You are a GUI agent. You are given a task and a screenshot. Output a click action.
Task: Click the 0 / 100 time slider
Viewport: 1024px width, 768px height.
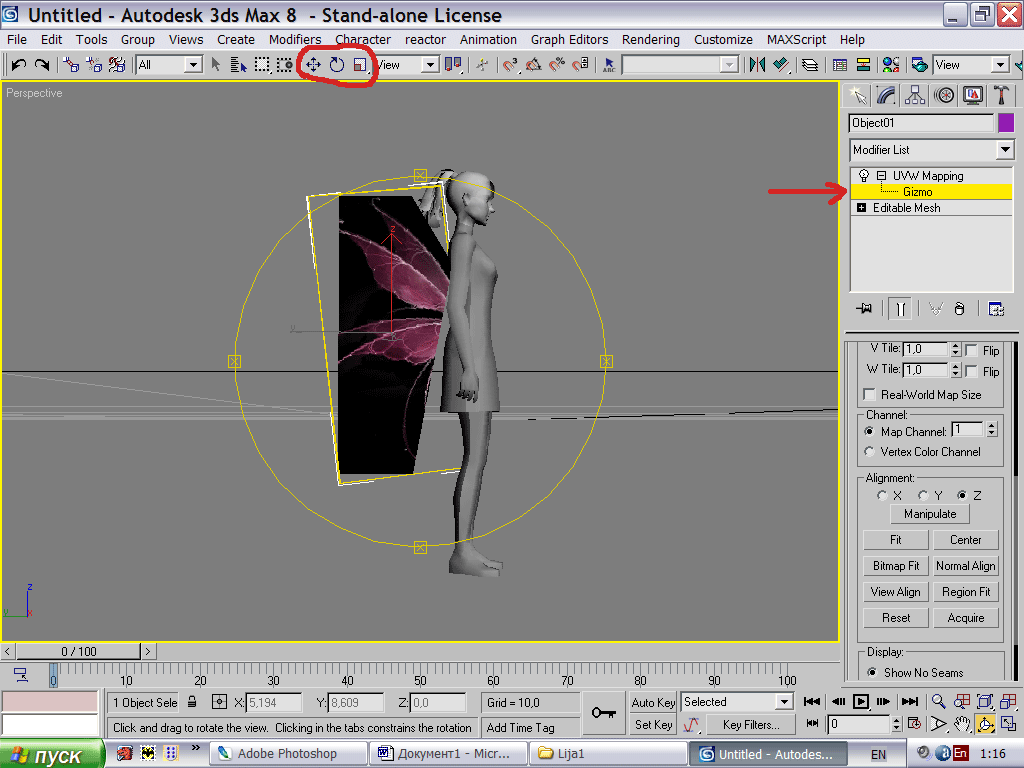pyautogui.click(x=78, y=651)
